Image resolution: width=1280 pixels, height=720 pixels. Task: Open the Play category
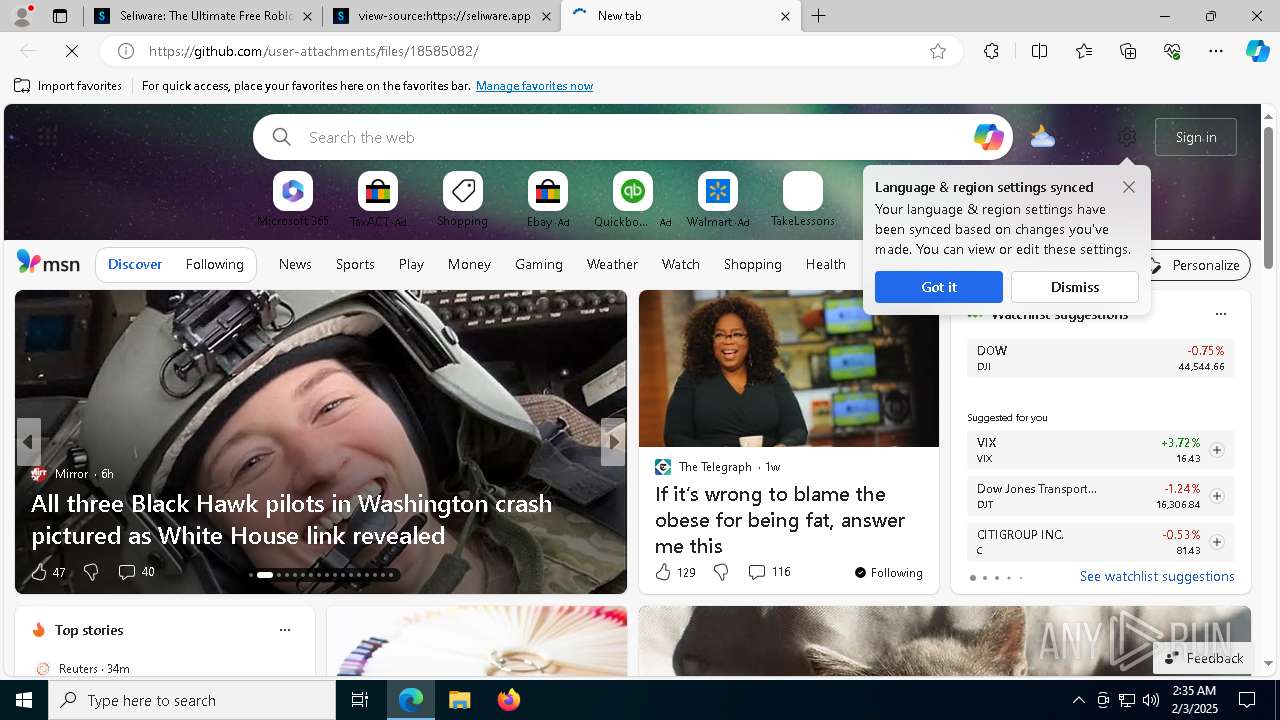tap(411, 264)
